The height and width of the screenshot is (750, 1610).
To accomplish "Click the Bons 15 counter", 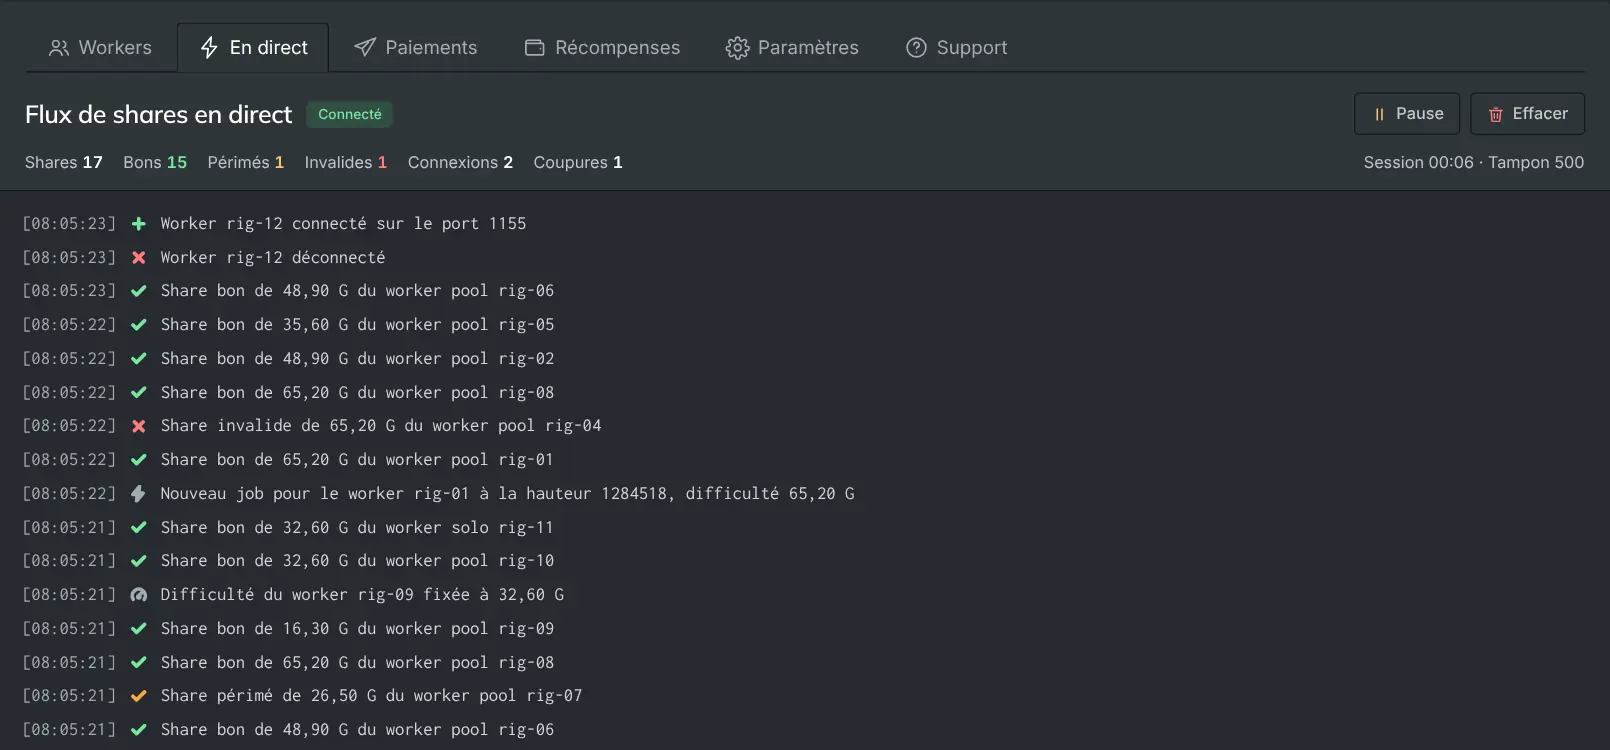I will tap(155, 162).
